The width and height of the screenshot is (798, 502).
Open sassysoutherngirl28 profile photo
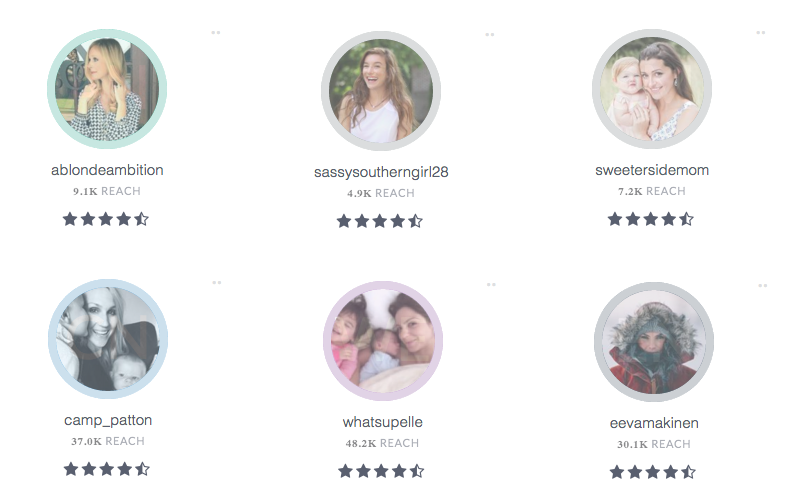(x=381, y=91)
